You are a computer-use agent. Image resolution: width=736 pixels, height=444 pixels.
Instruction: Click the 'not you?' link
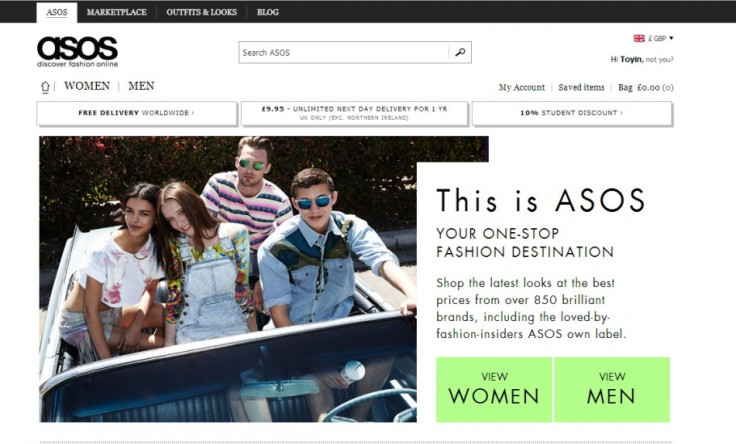click(659, 60)
